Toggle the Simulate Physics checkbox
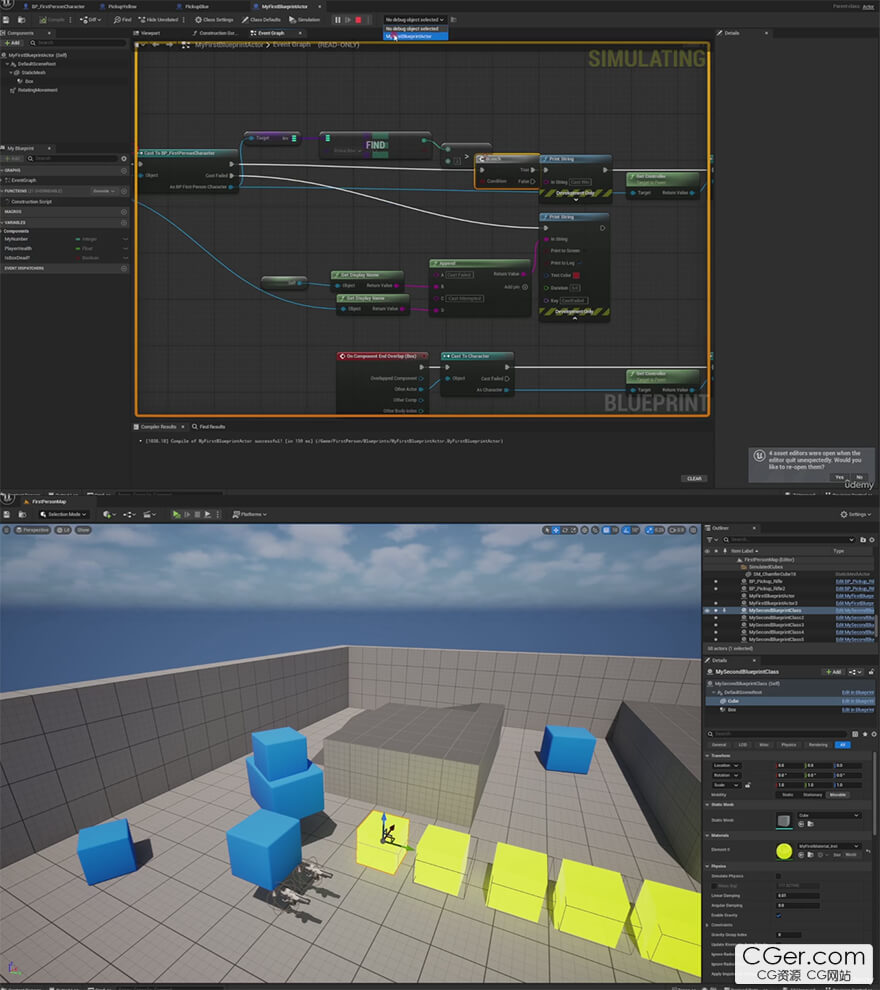The width and height of the screenshot is (880, 990). 778,876
